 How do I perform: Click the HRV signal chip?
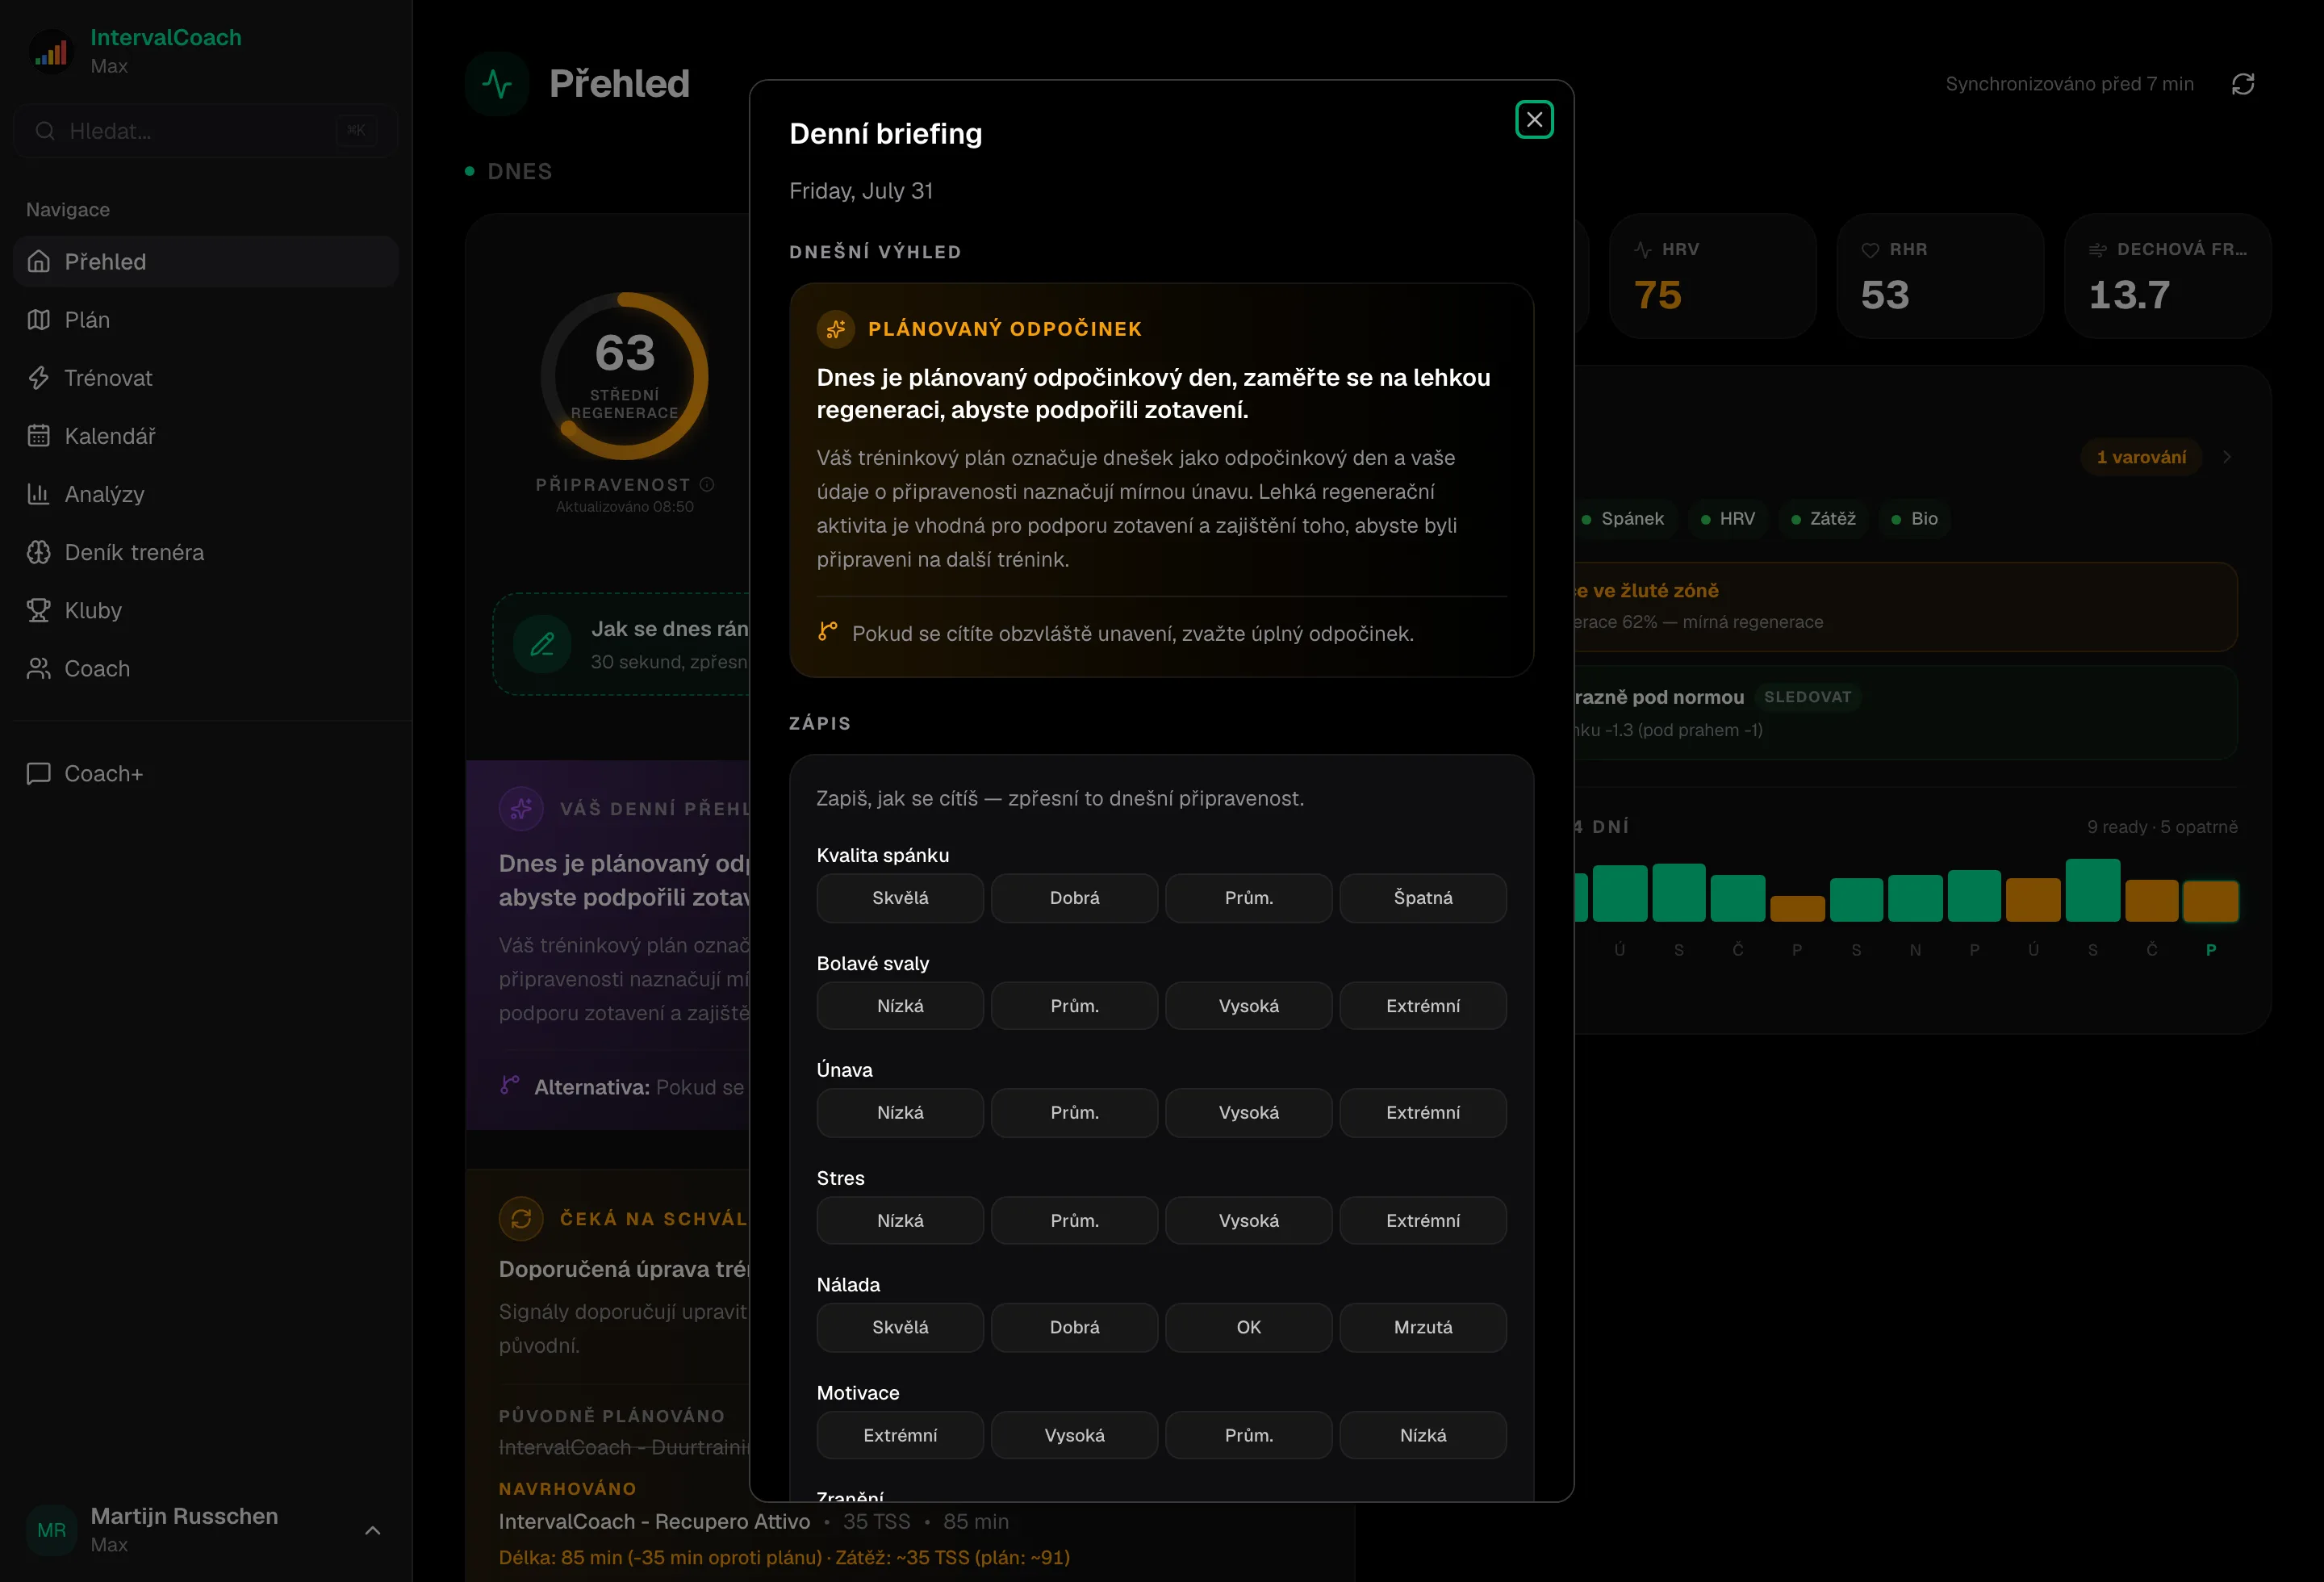1728,519
